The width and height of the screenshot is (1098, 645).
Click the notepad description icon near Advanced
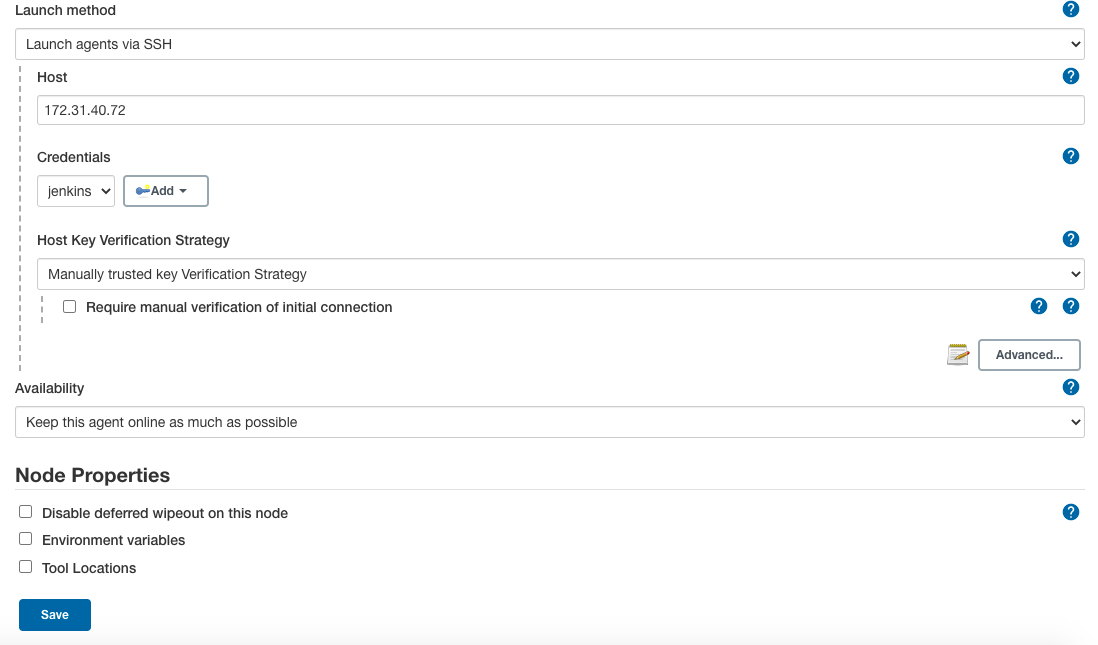(957, 354)
